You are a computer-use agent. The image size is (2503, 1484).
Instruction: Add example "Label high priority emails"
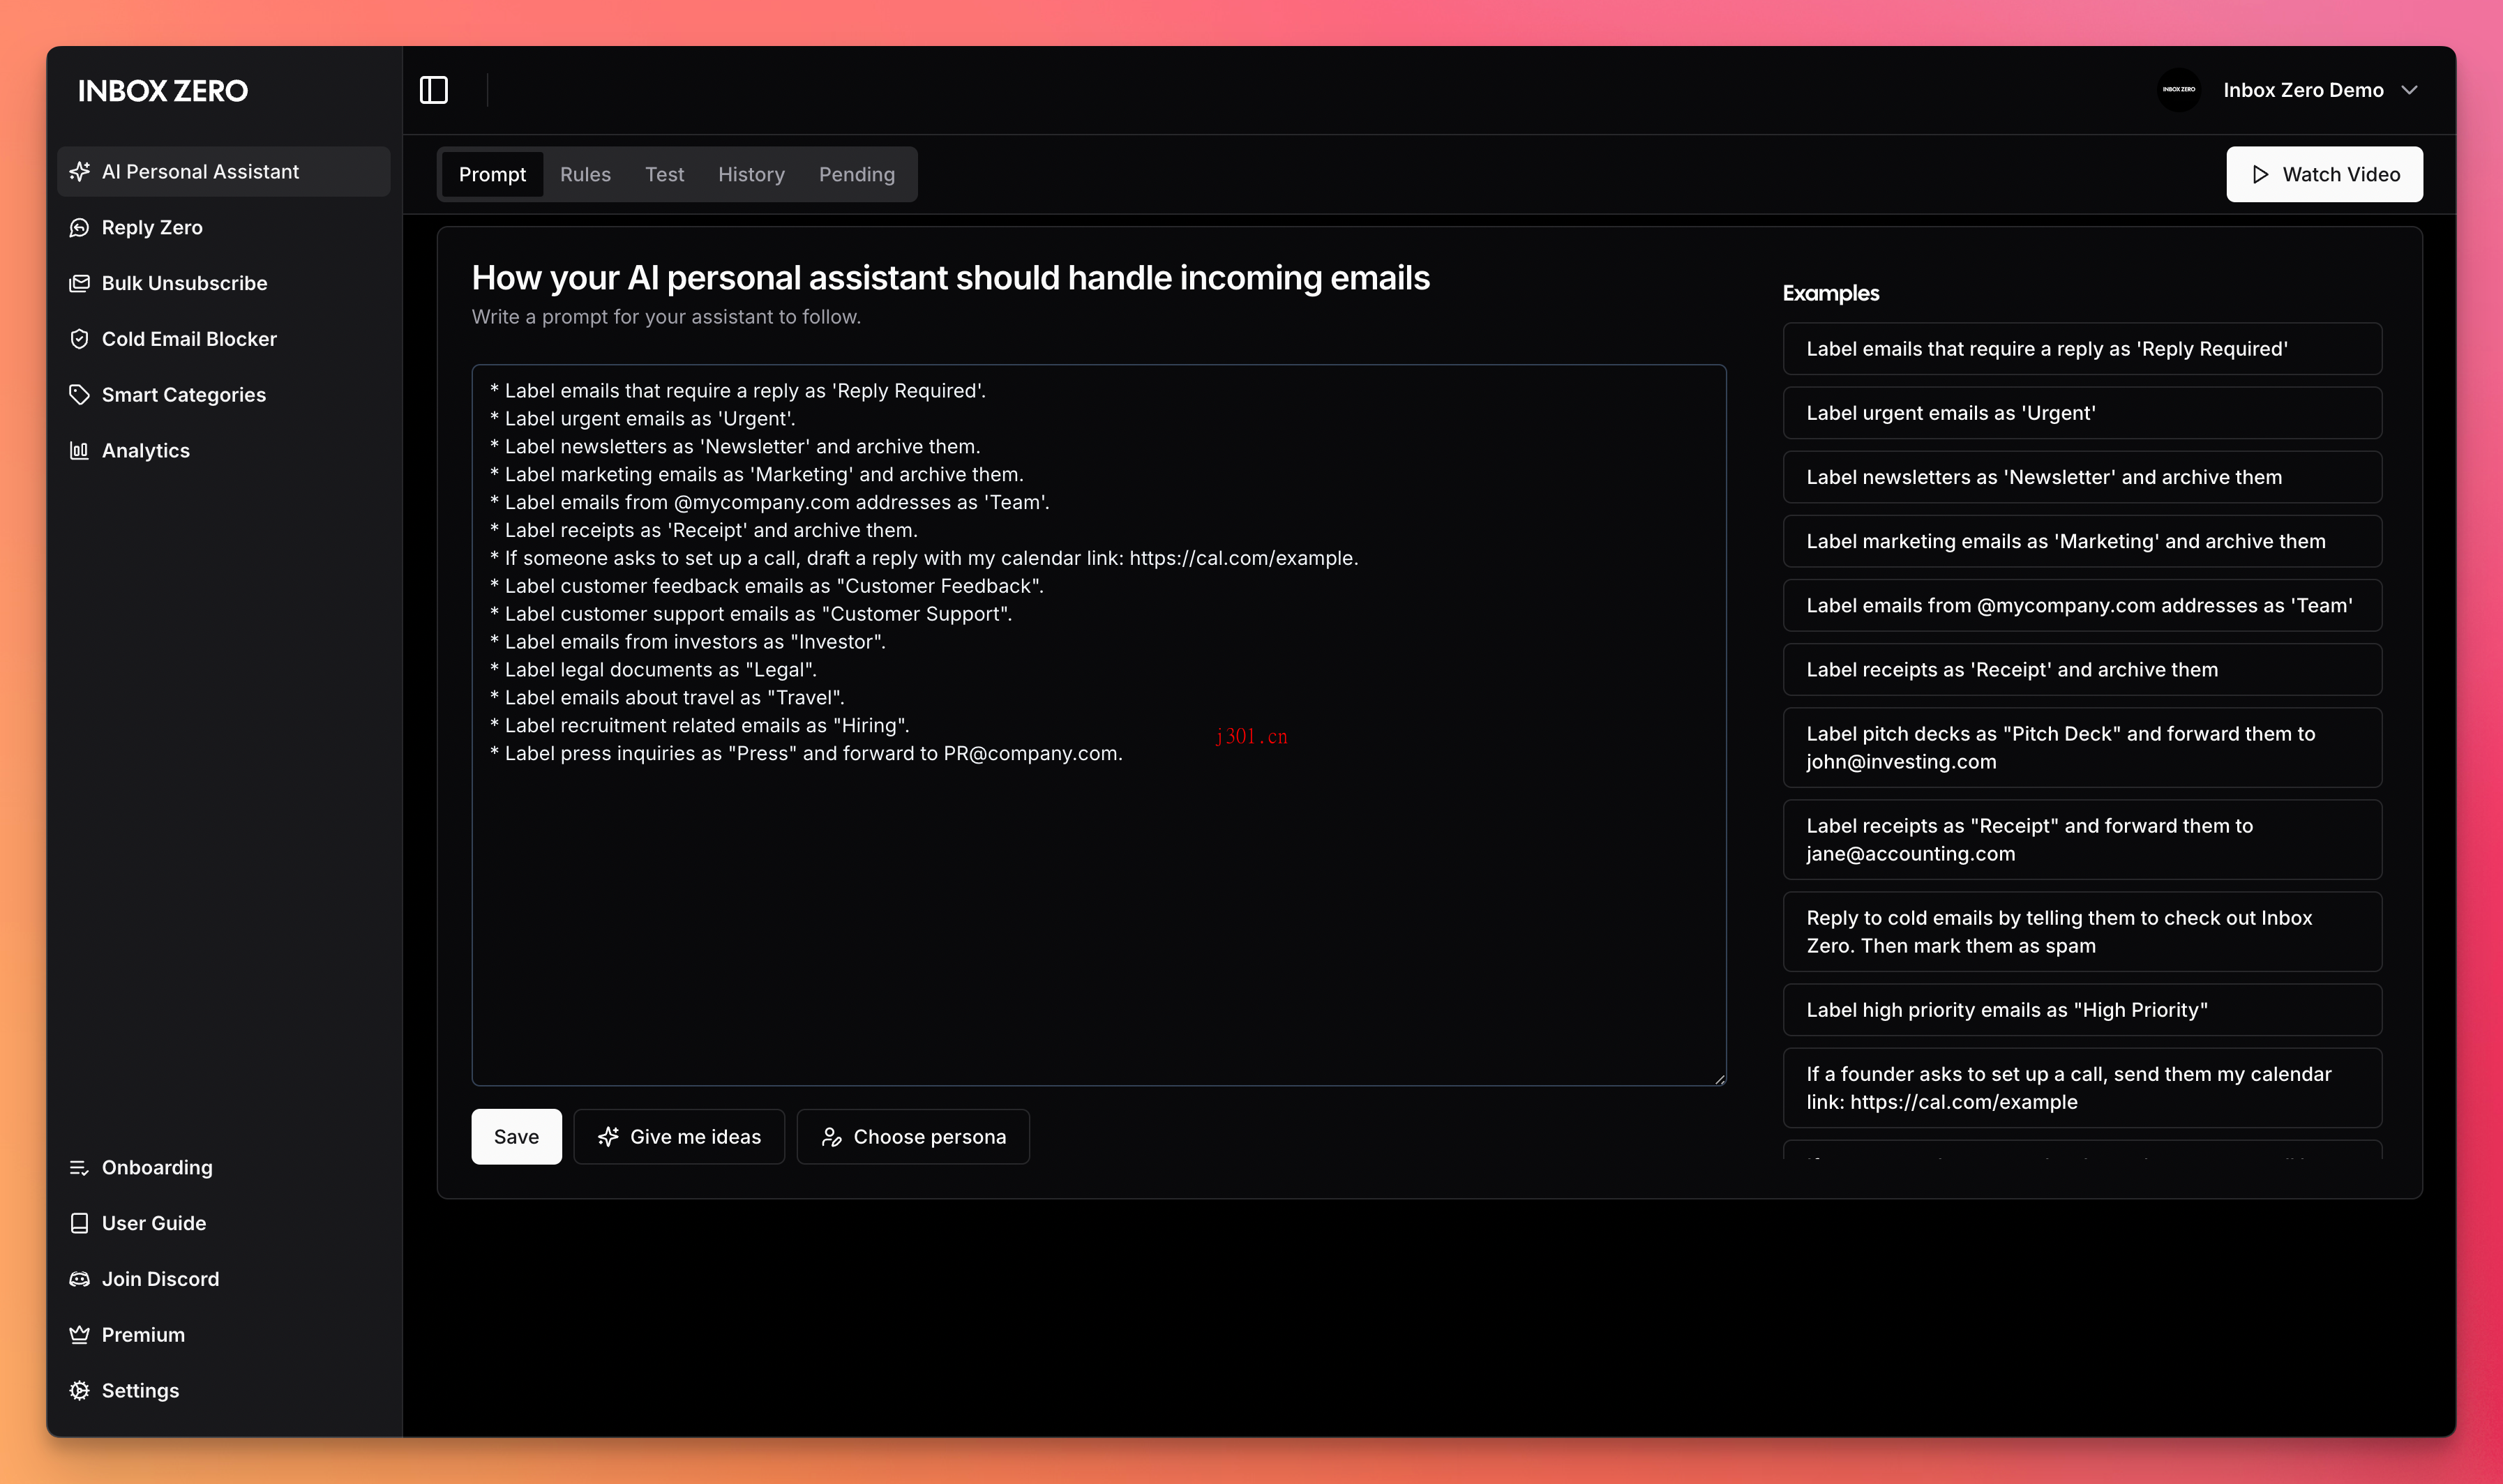coord(2082,1010)
